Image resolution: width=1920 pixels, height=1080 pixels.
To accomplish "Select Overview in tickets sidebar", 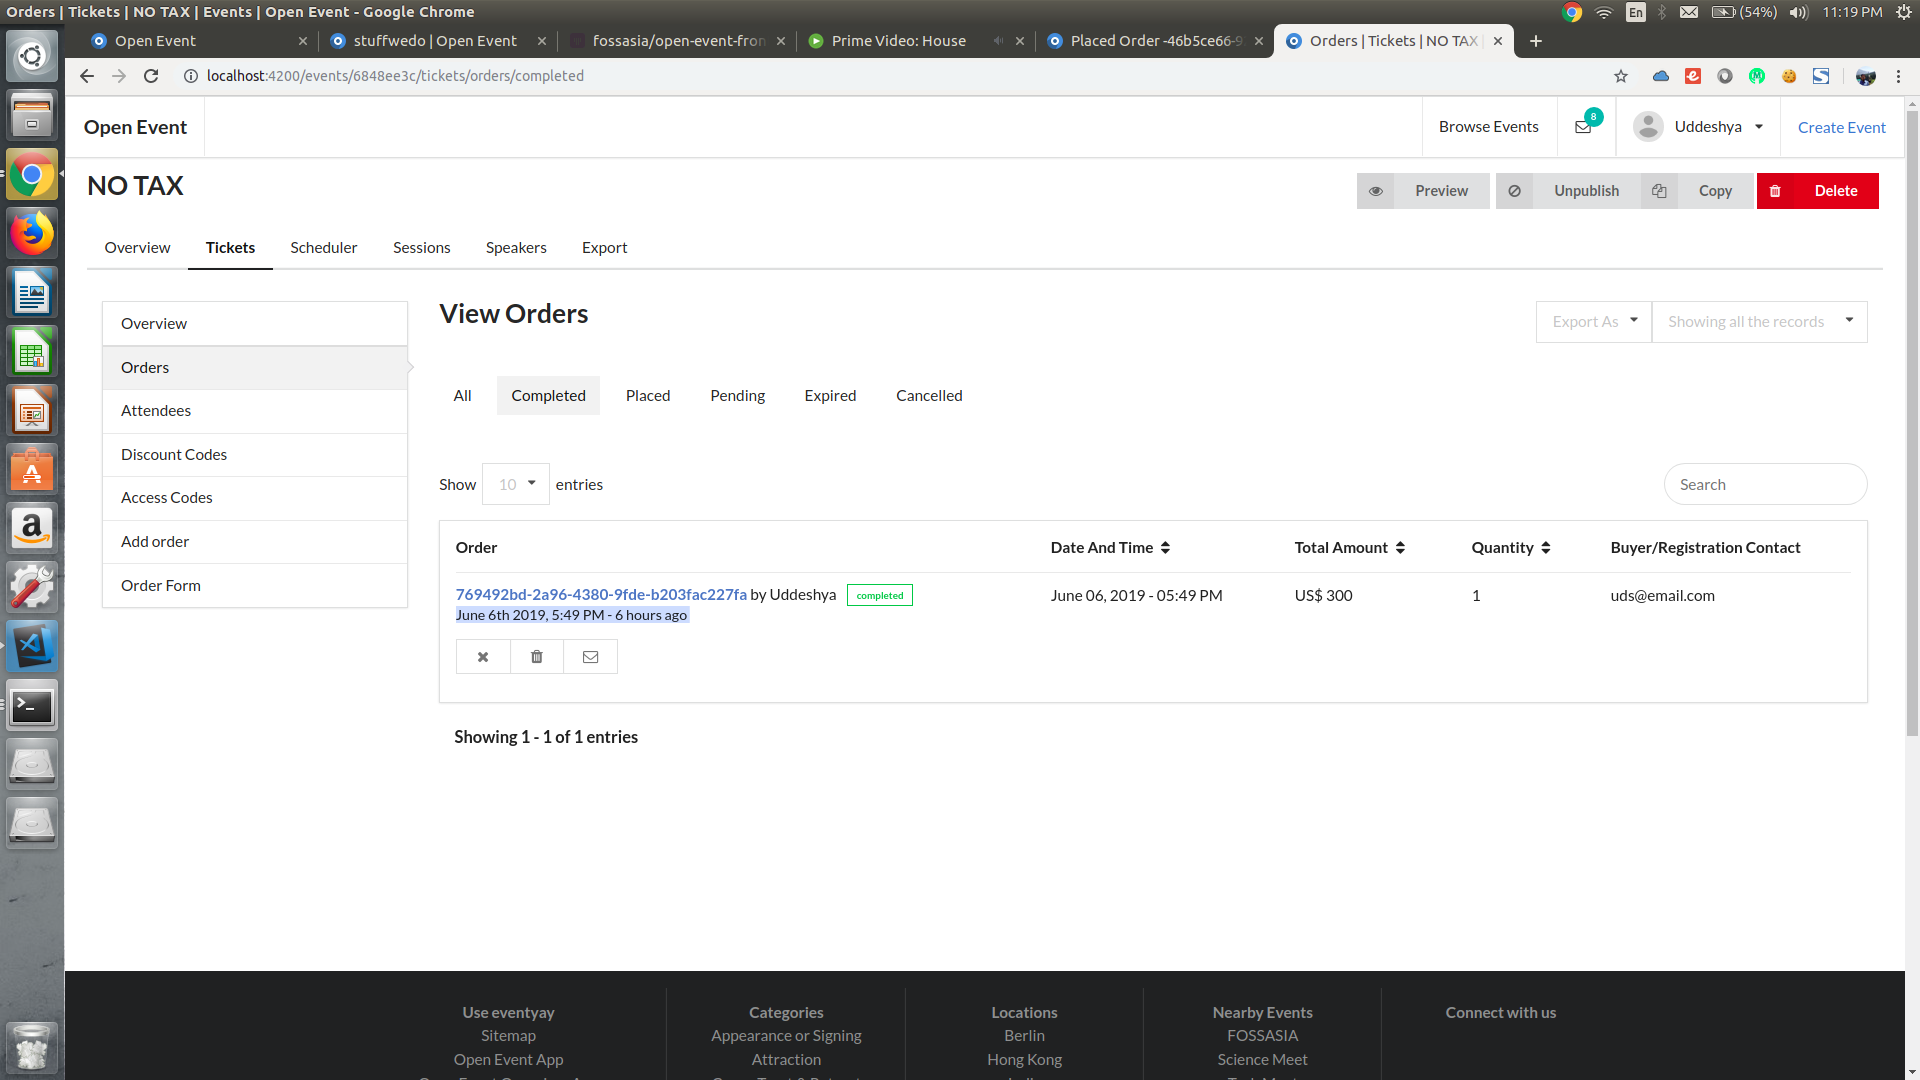I will (x=255, y=324).
